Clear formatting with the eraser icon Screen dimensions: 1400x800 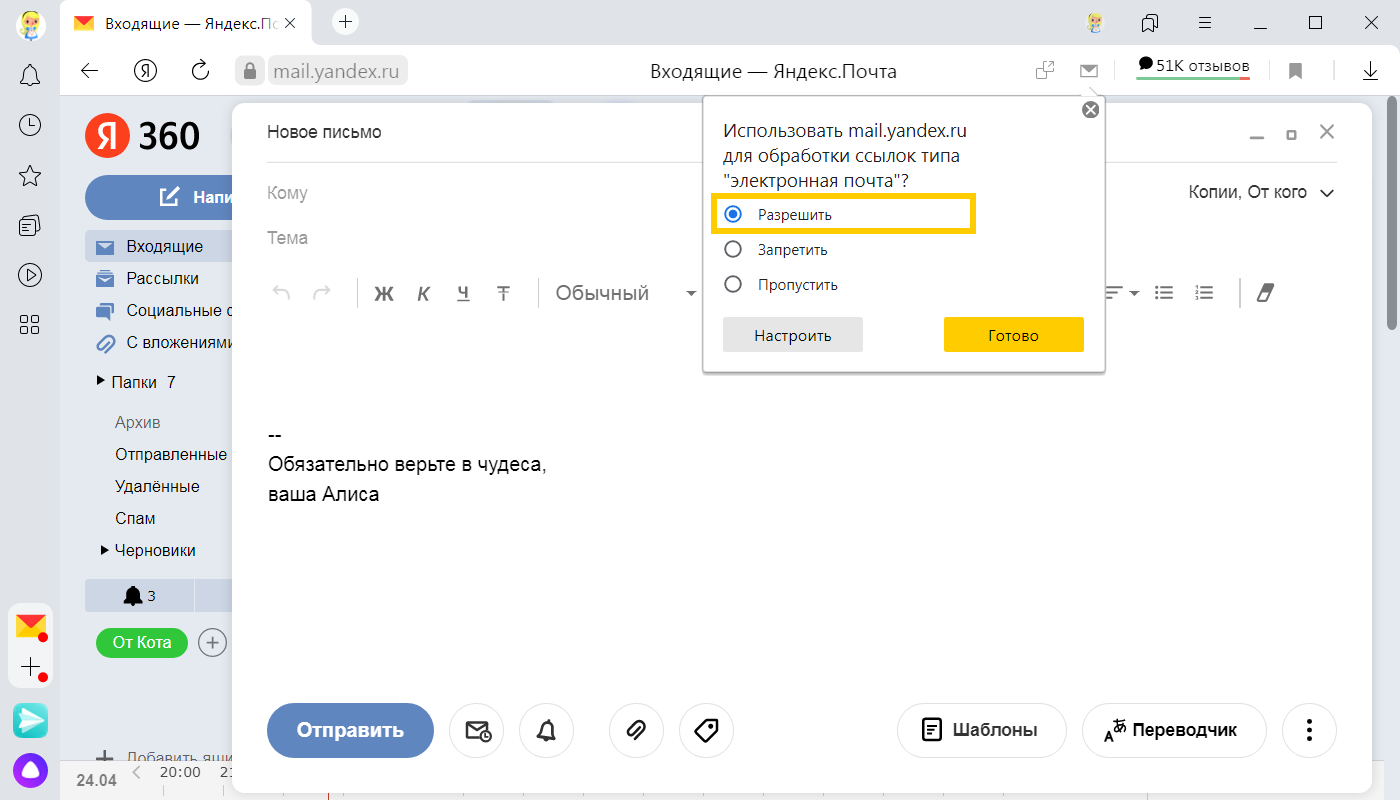tap(1266, 293)
